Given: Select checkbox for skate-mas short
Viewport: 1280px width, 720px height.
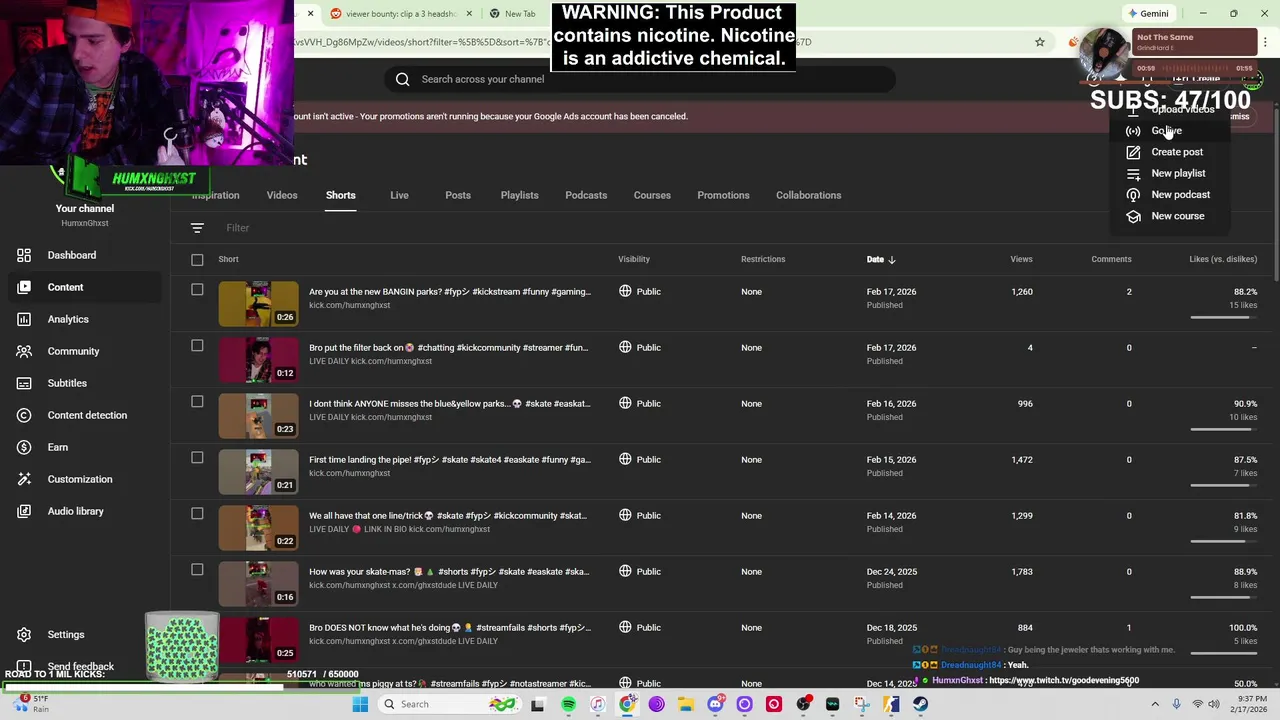Looking at the screenshot, I should click(197, 570).
